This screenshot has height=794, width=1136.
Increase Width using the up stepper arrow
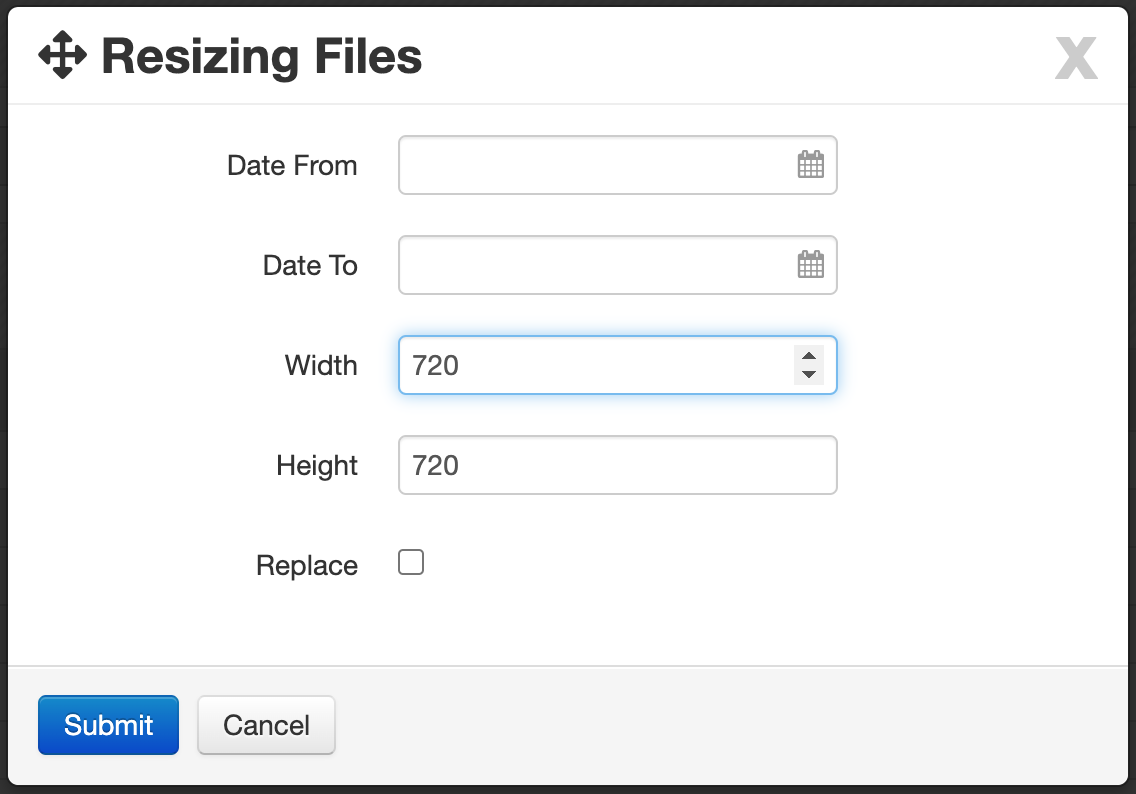pos(809,356)
